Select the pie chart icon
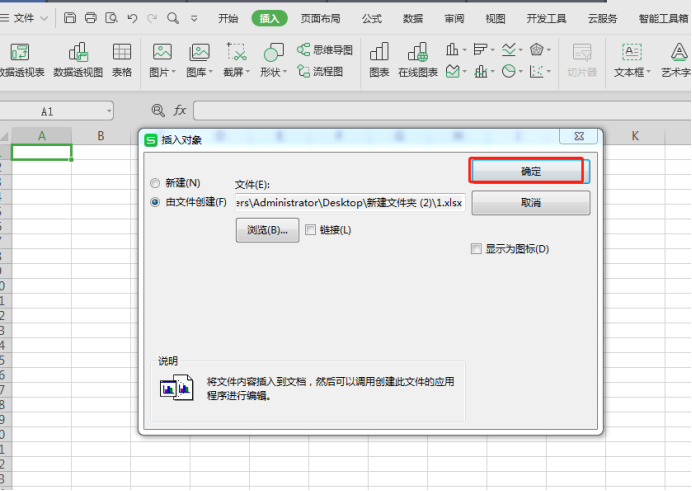Viewport: 692px width, 491px height. point(508,71)
